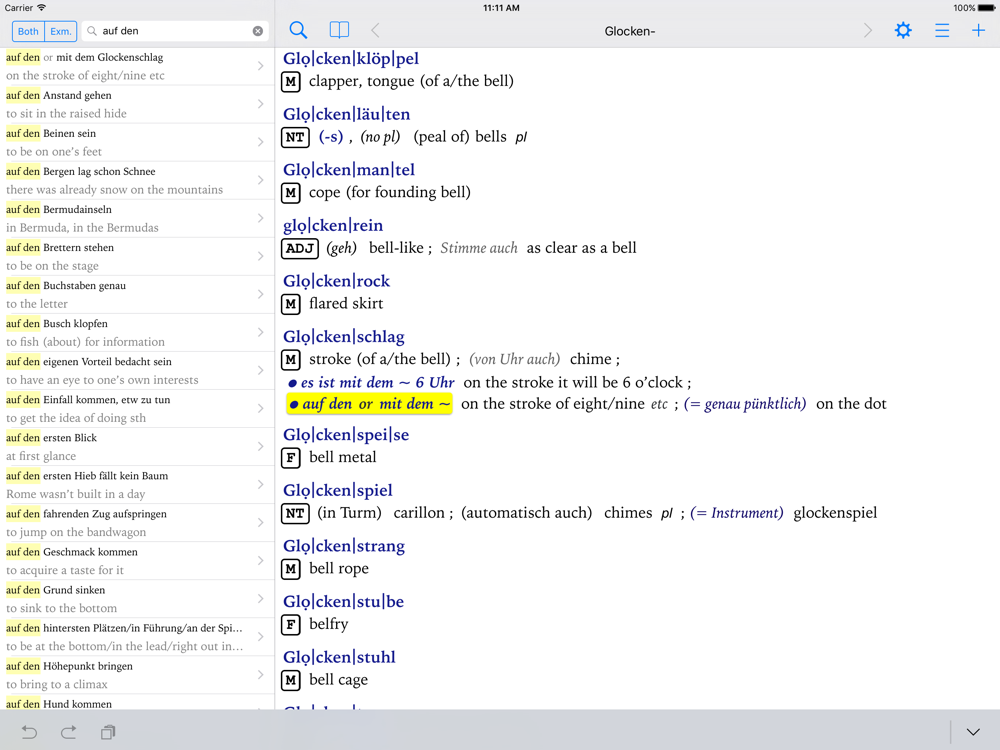Expand chevron for 'fahrenden Zug aufspringen'
The height and width of the screenshot is (750, 1000).
260,522
